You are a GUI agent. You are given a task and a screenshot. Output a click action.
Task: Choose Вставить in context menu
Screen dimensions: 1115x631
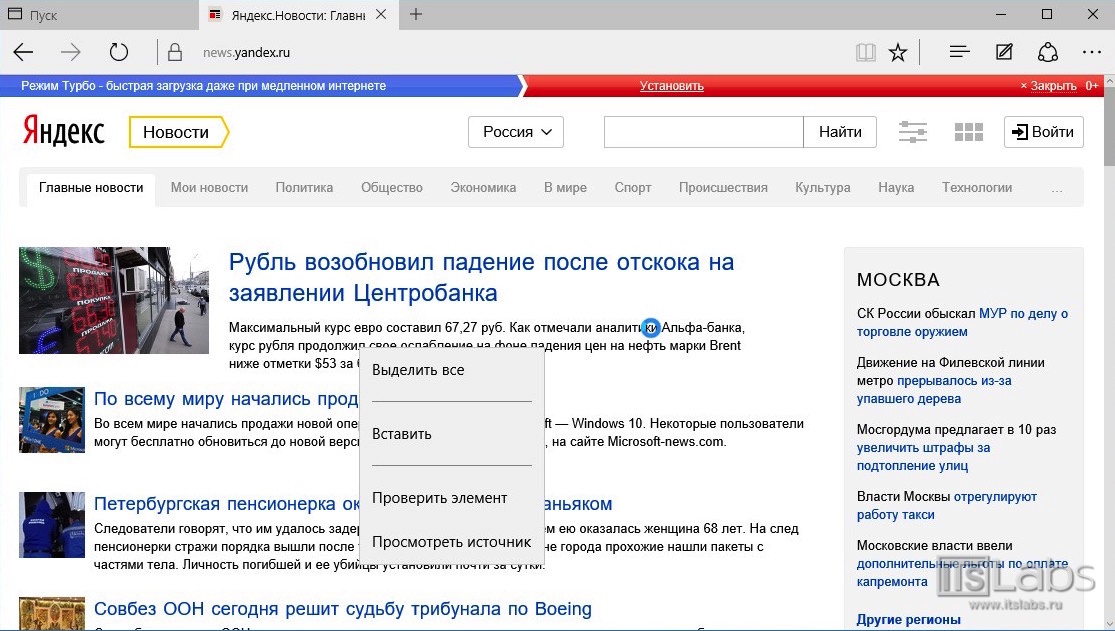point(452,434)
